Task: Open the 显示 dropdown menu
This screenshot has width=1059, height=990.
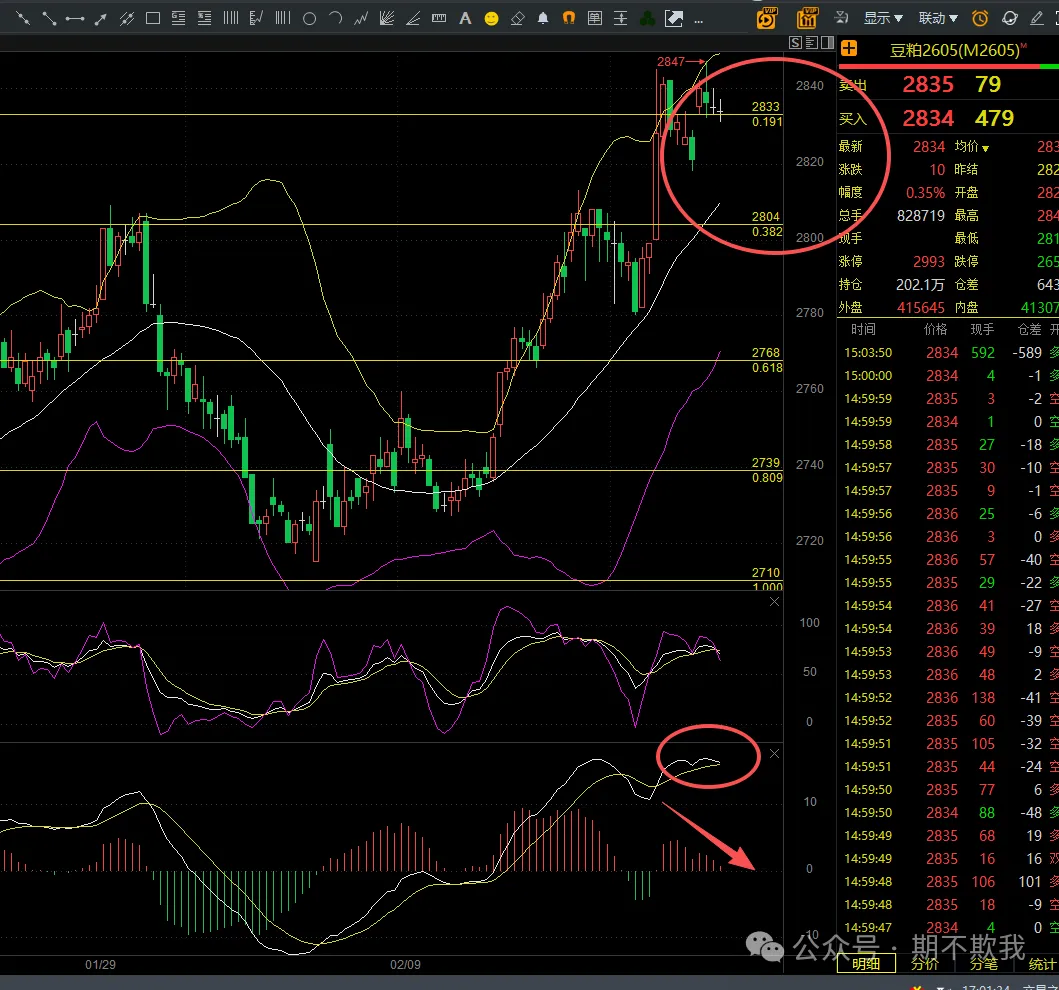Action: tap(883, 18)
